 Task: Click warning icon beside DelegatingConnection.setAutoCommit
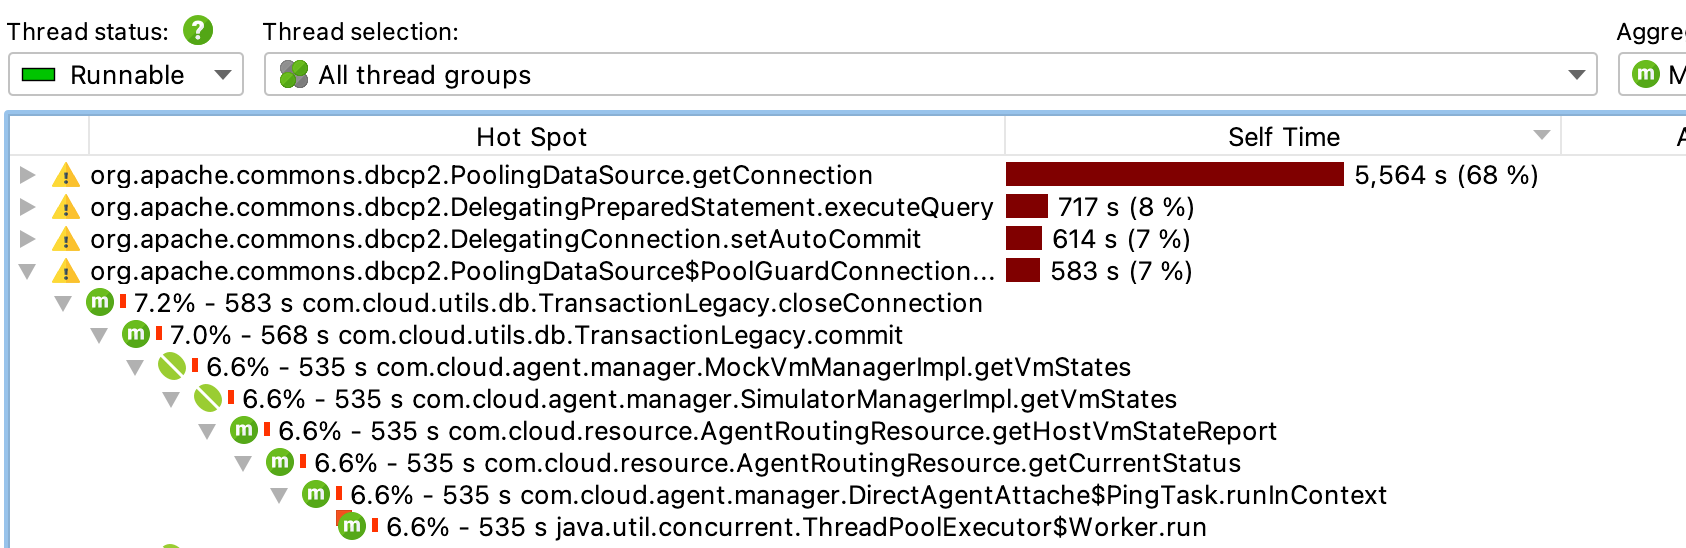pyautogui.click(x=66, y=240)
